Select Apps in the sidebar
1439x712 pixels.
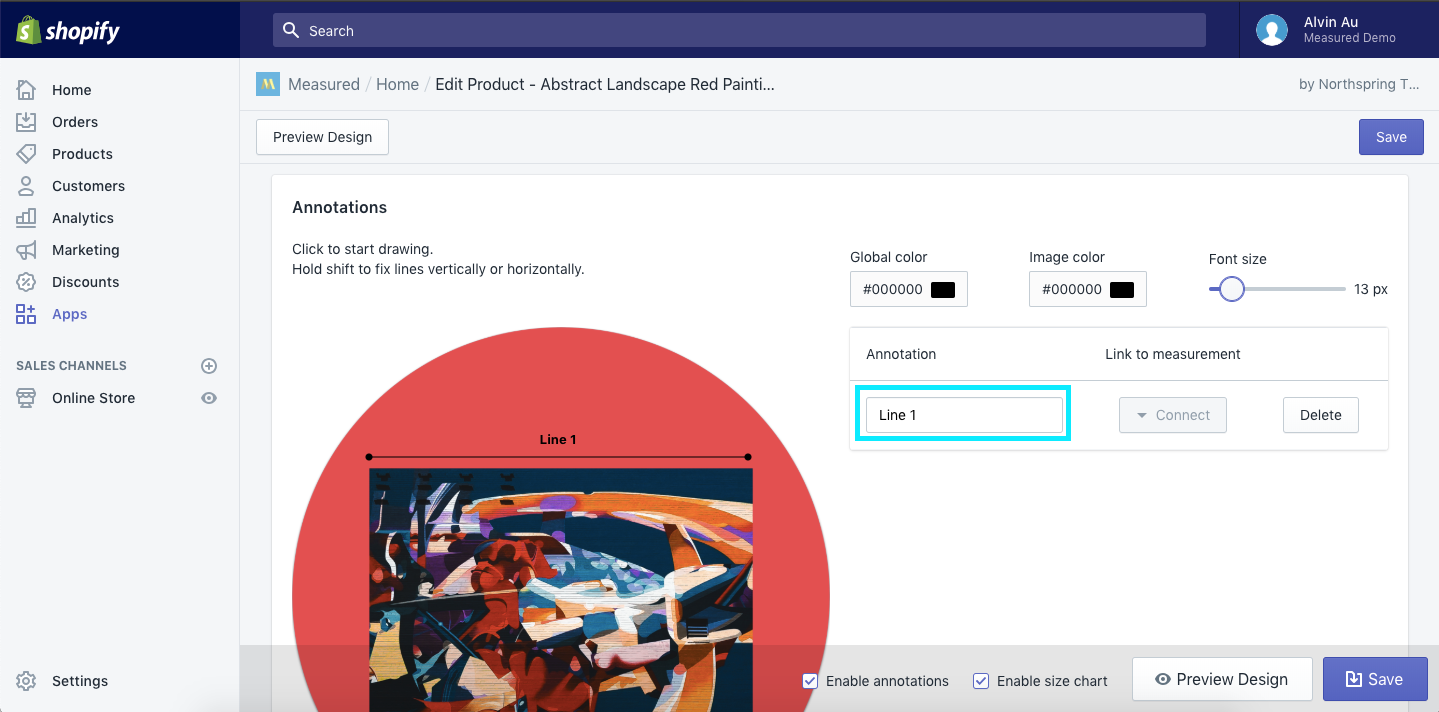click(x=70, y=314)
